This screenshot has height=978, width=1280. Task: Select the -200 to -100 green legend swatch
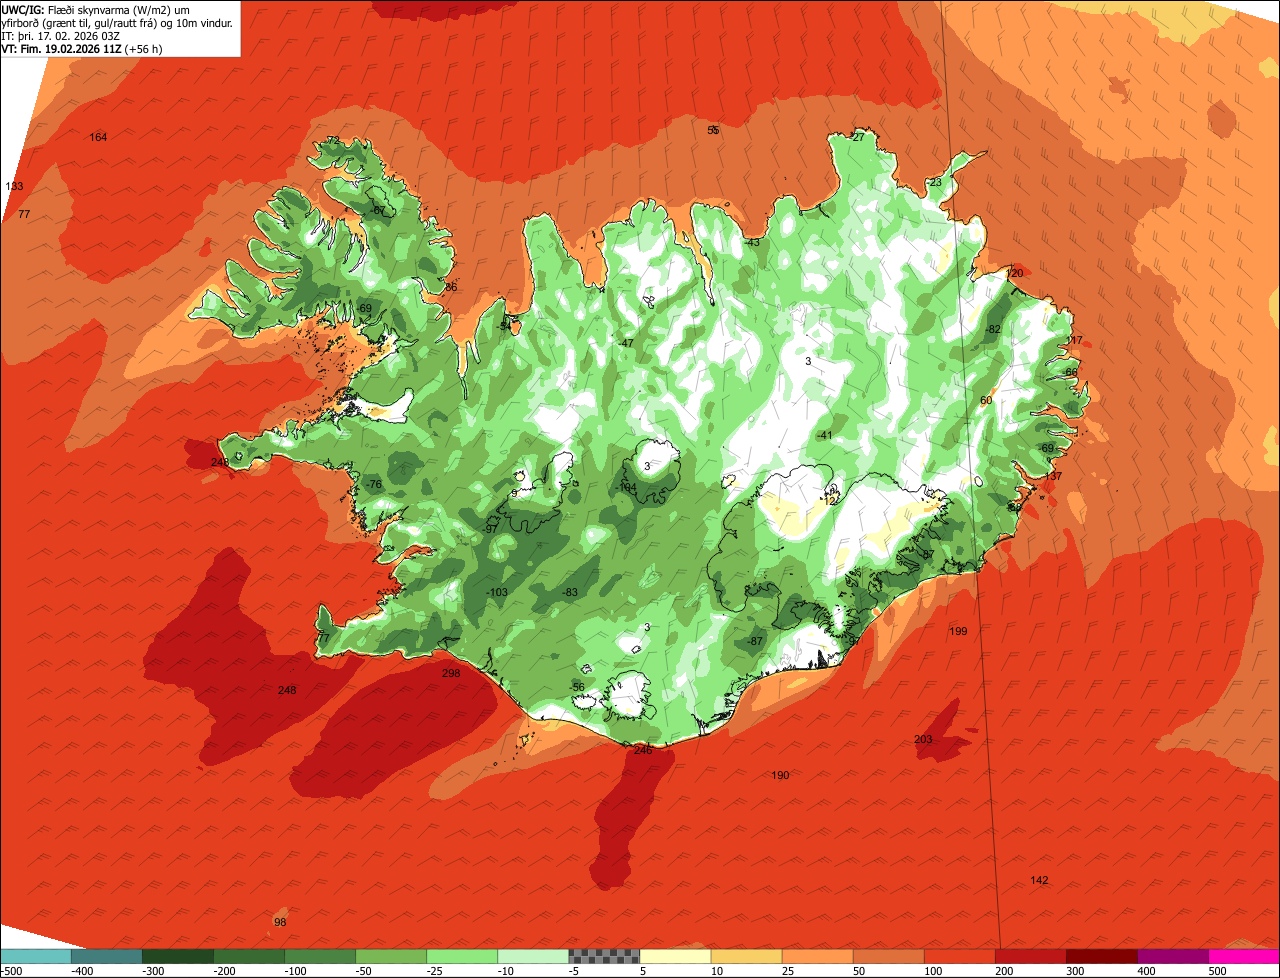[x=248, y=956]
